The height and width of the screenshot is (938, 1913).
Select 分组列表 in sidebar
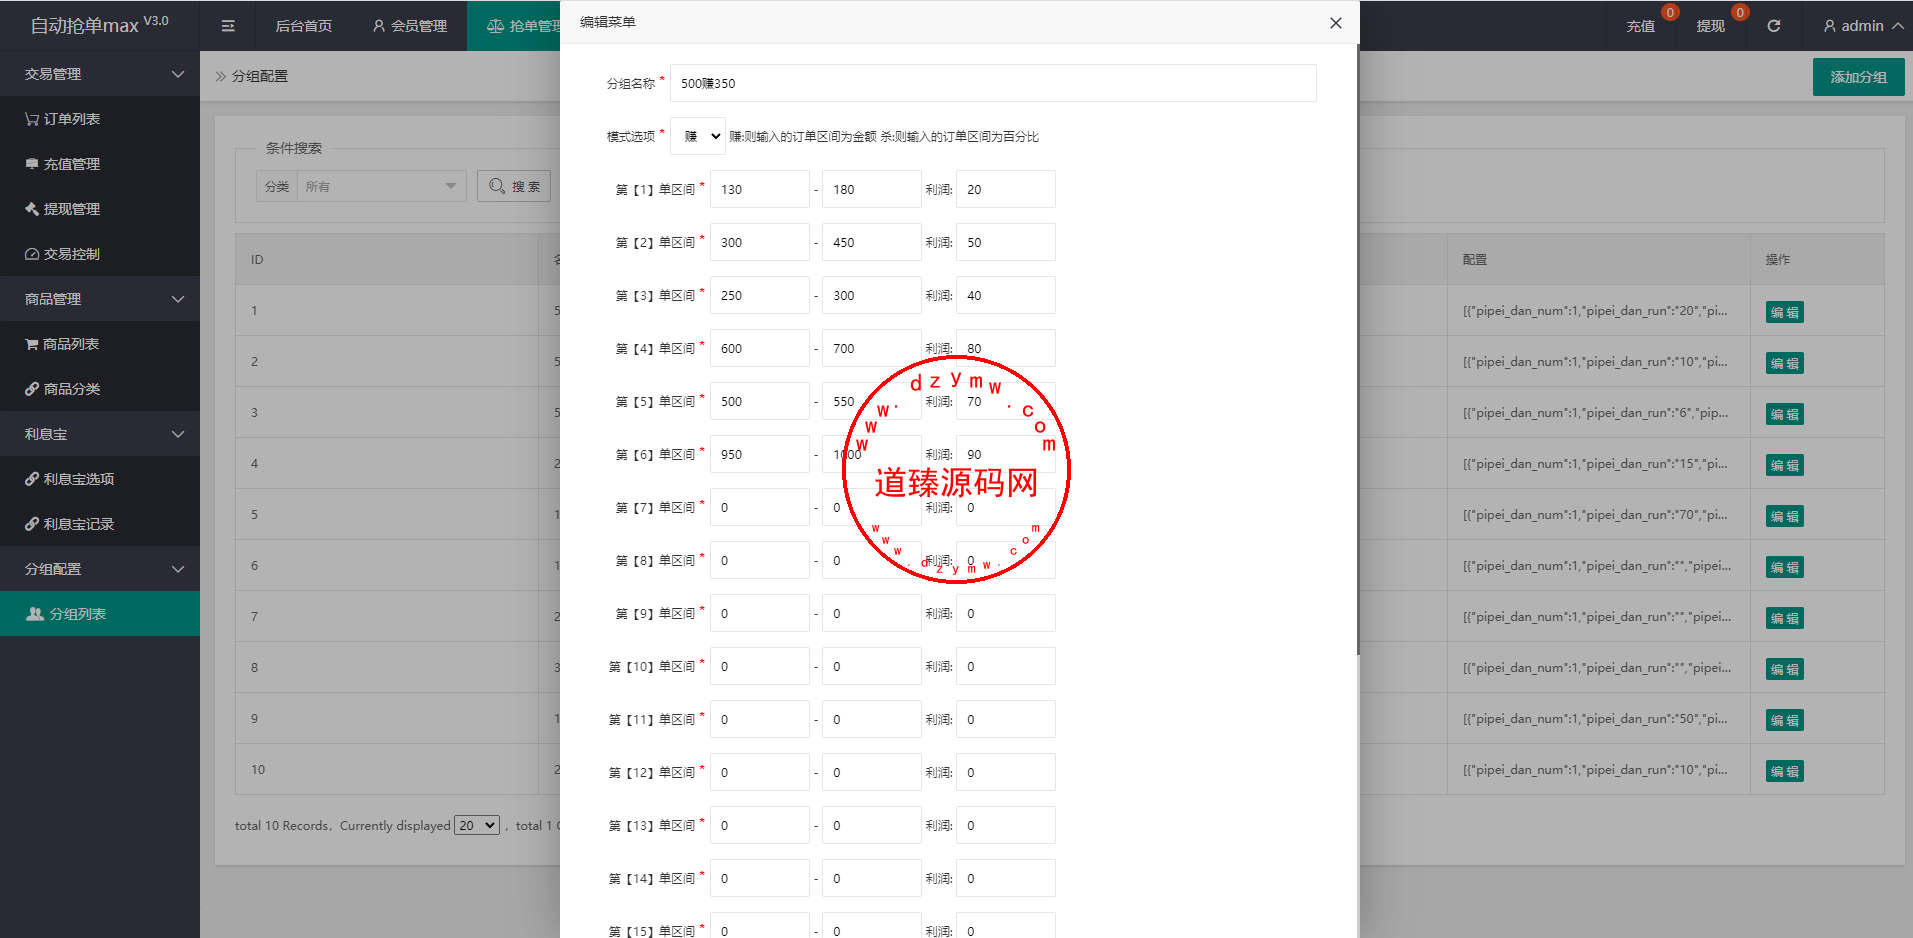coord(100,614)
